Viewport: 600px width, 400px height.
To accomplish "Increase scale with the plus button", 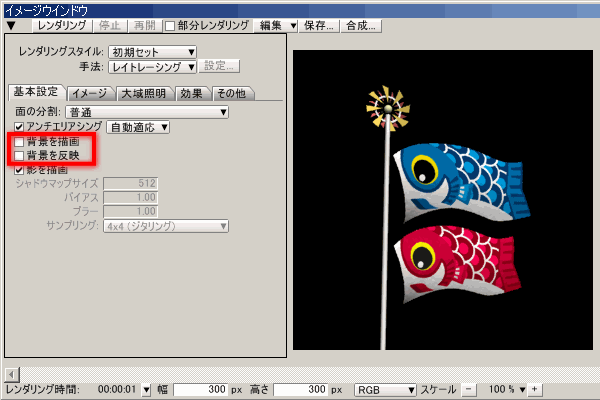I will (x=535, y=390).
